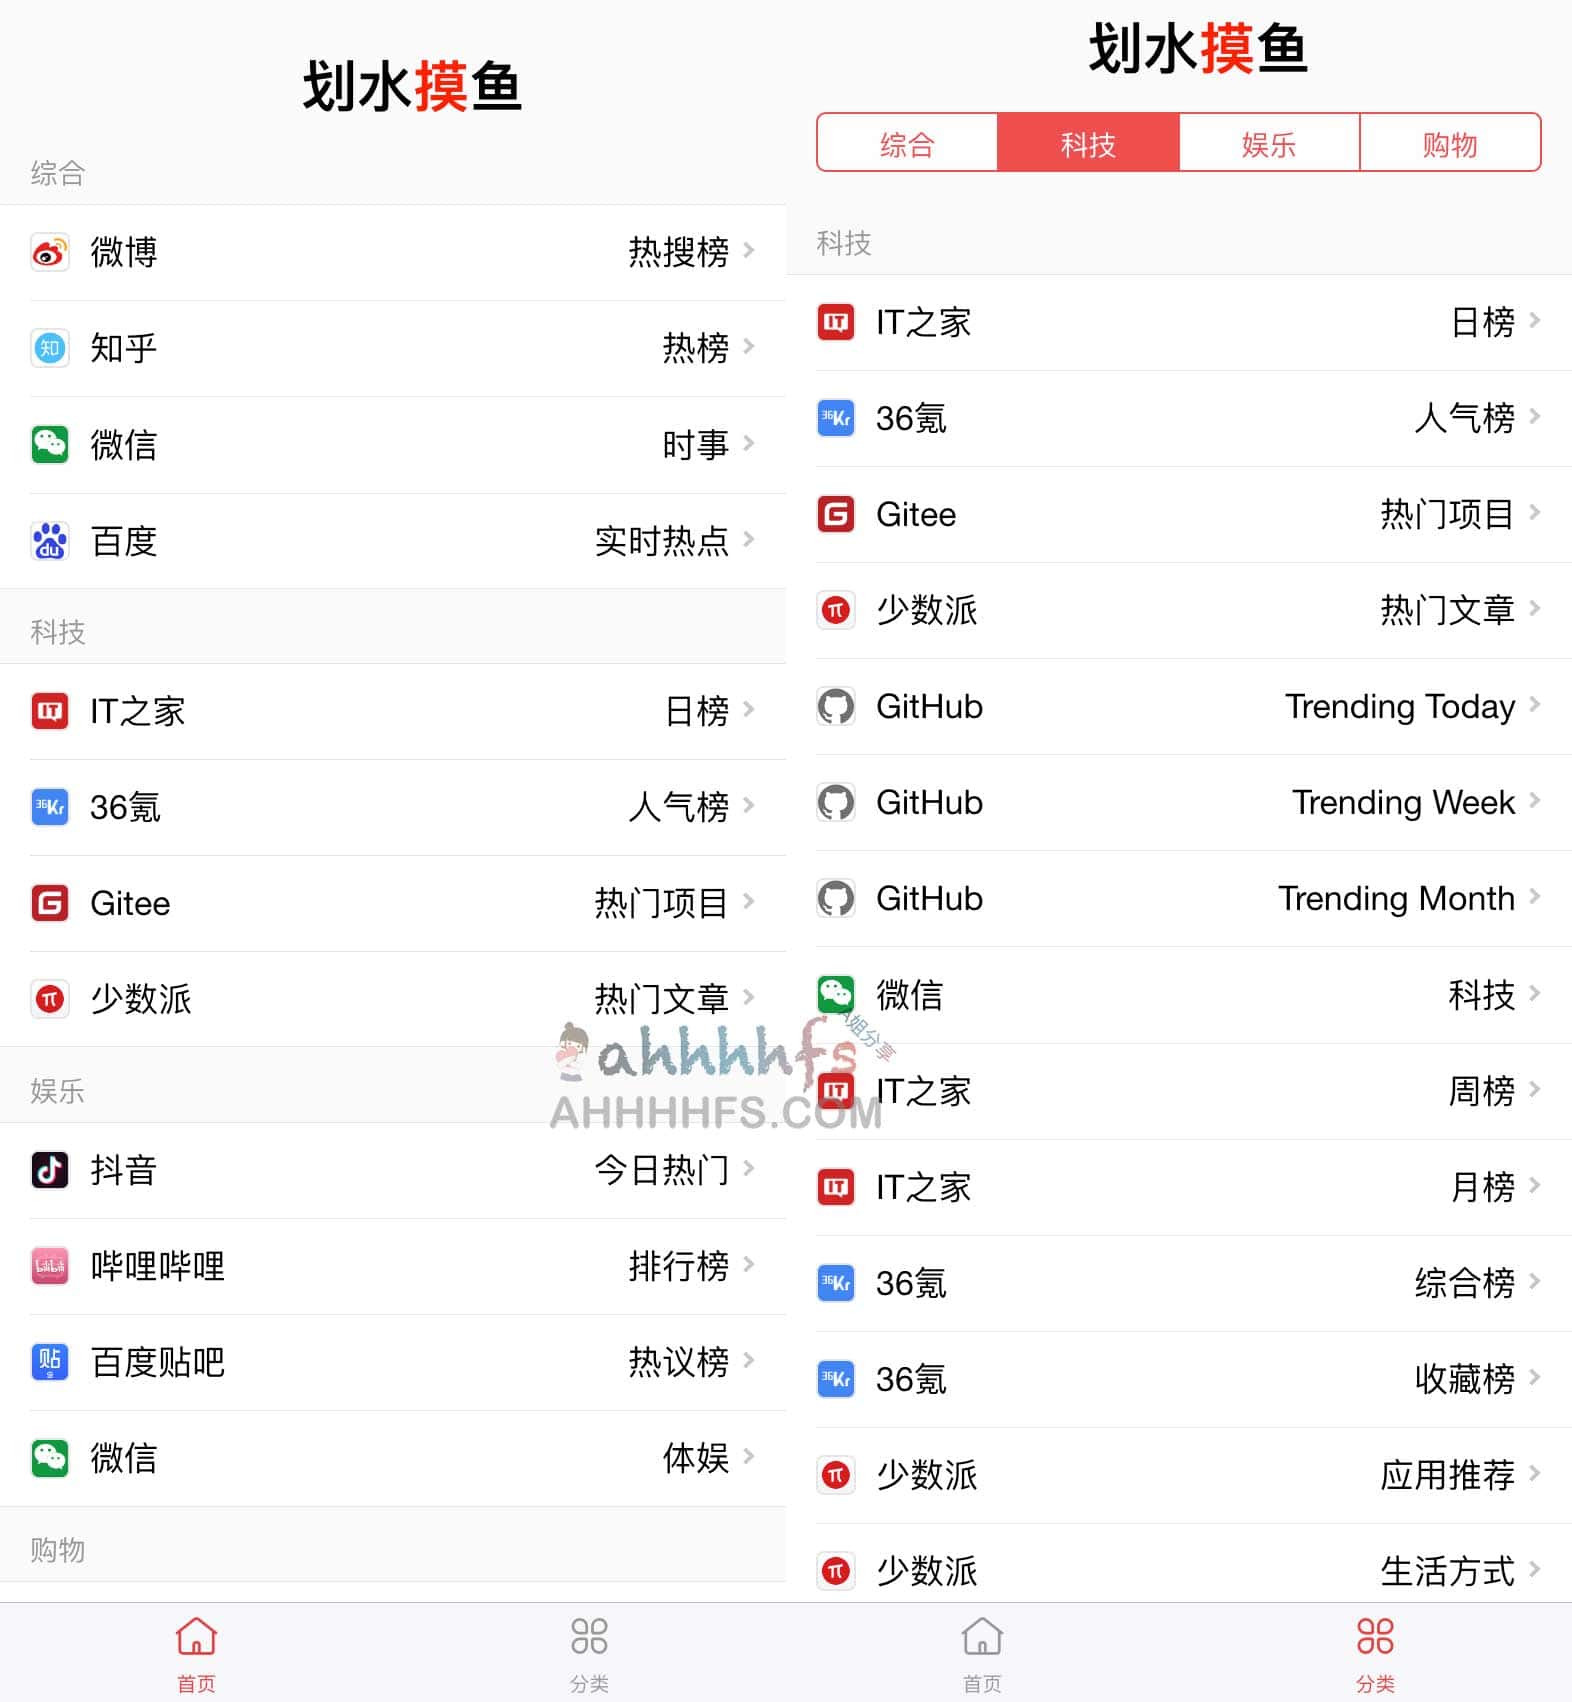Tap WeChat icon beside 科技 row

836,995
